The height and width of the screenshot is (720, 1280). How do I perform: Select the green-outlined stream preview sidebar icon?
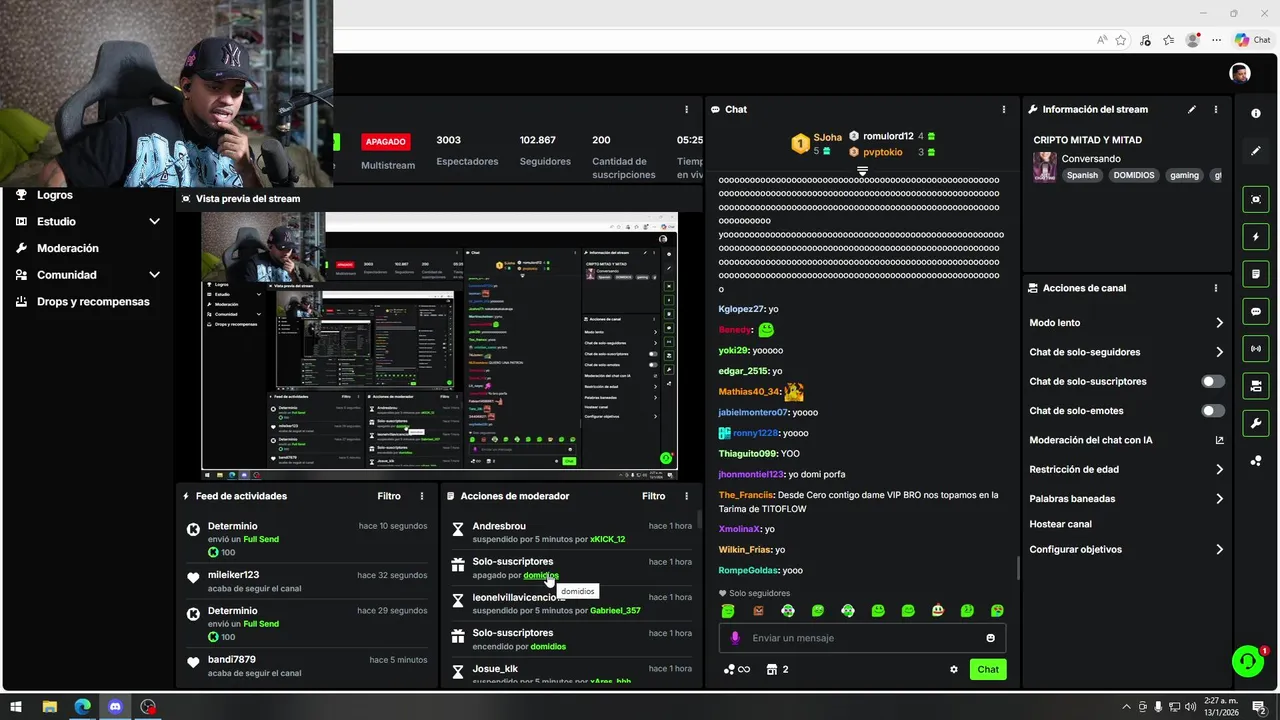1256,199
